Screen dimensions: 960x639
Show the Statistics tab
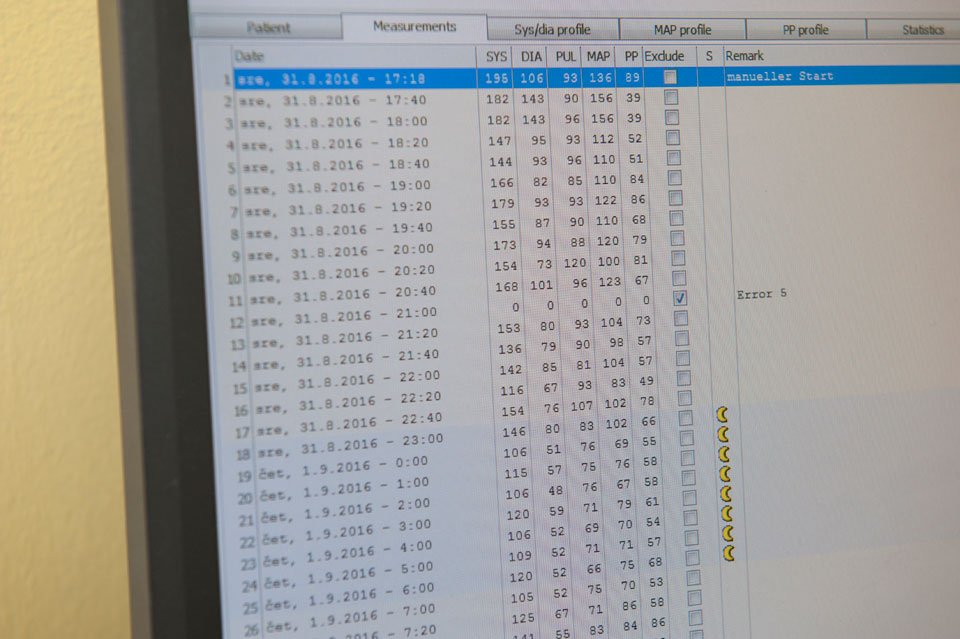[922, 30]
